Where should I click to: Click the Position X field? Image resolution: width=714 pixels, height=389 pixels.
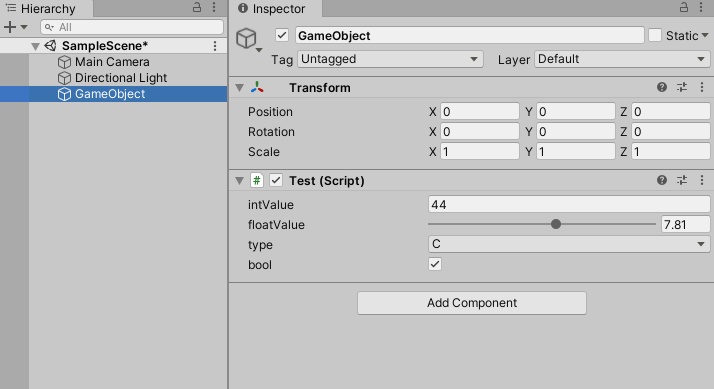tap(479, 112)
